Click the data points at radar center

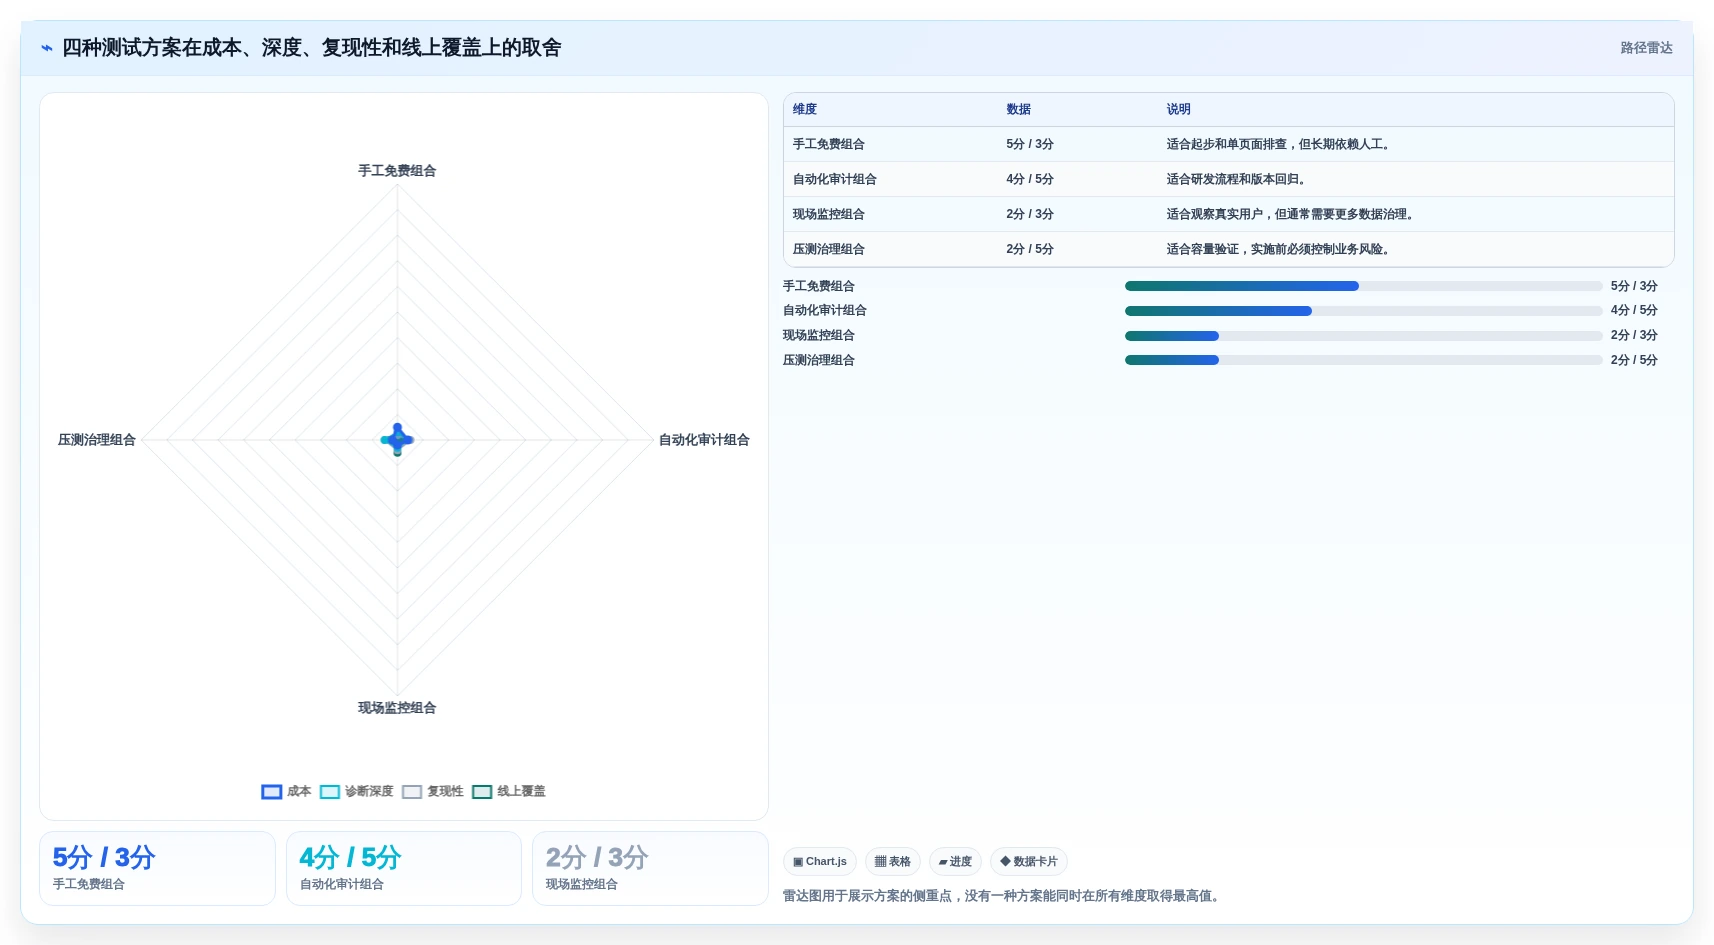pos(397,440)
